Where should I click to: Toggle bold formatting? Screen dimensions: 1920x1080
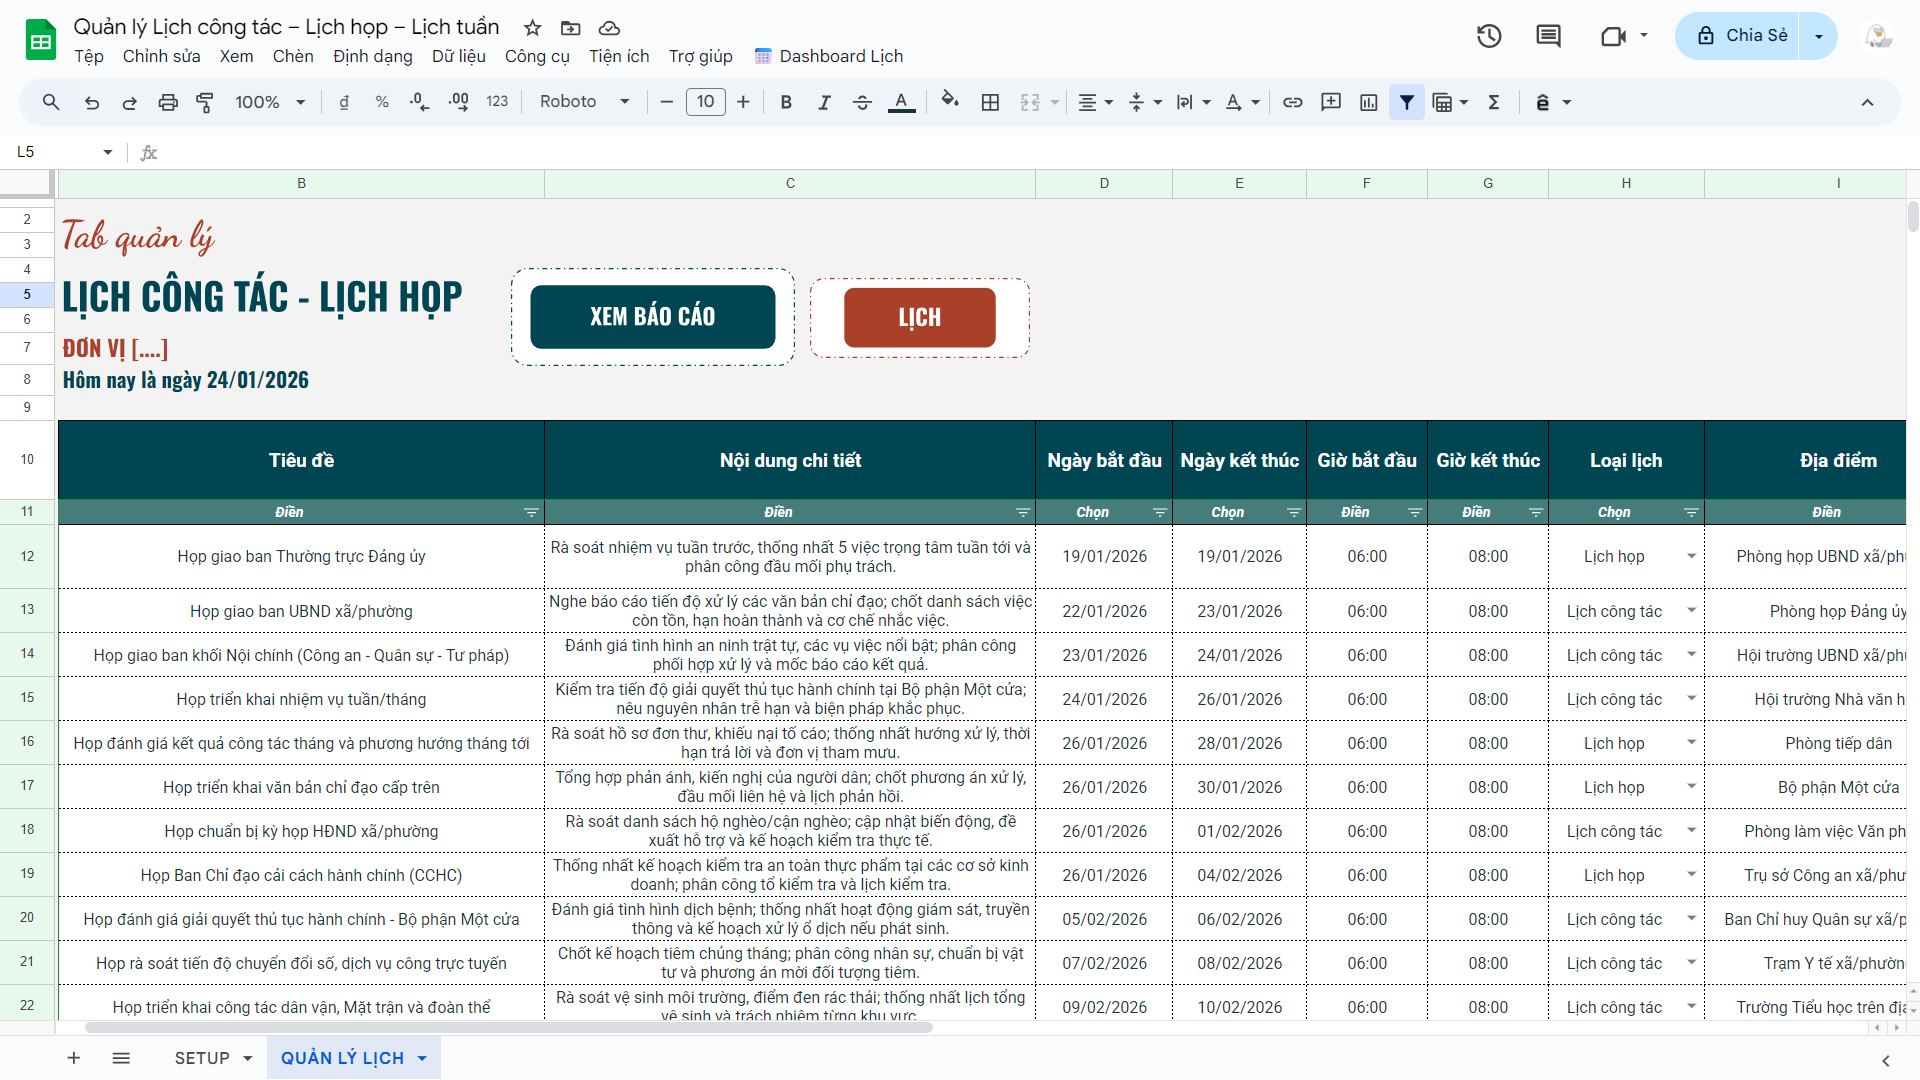pyautogui.click(x=786, y=102)
